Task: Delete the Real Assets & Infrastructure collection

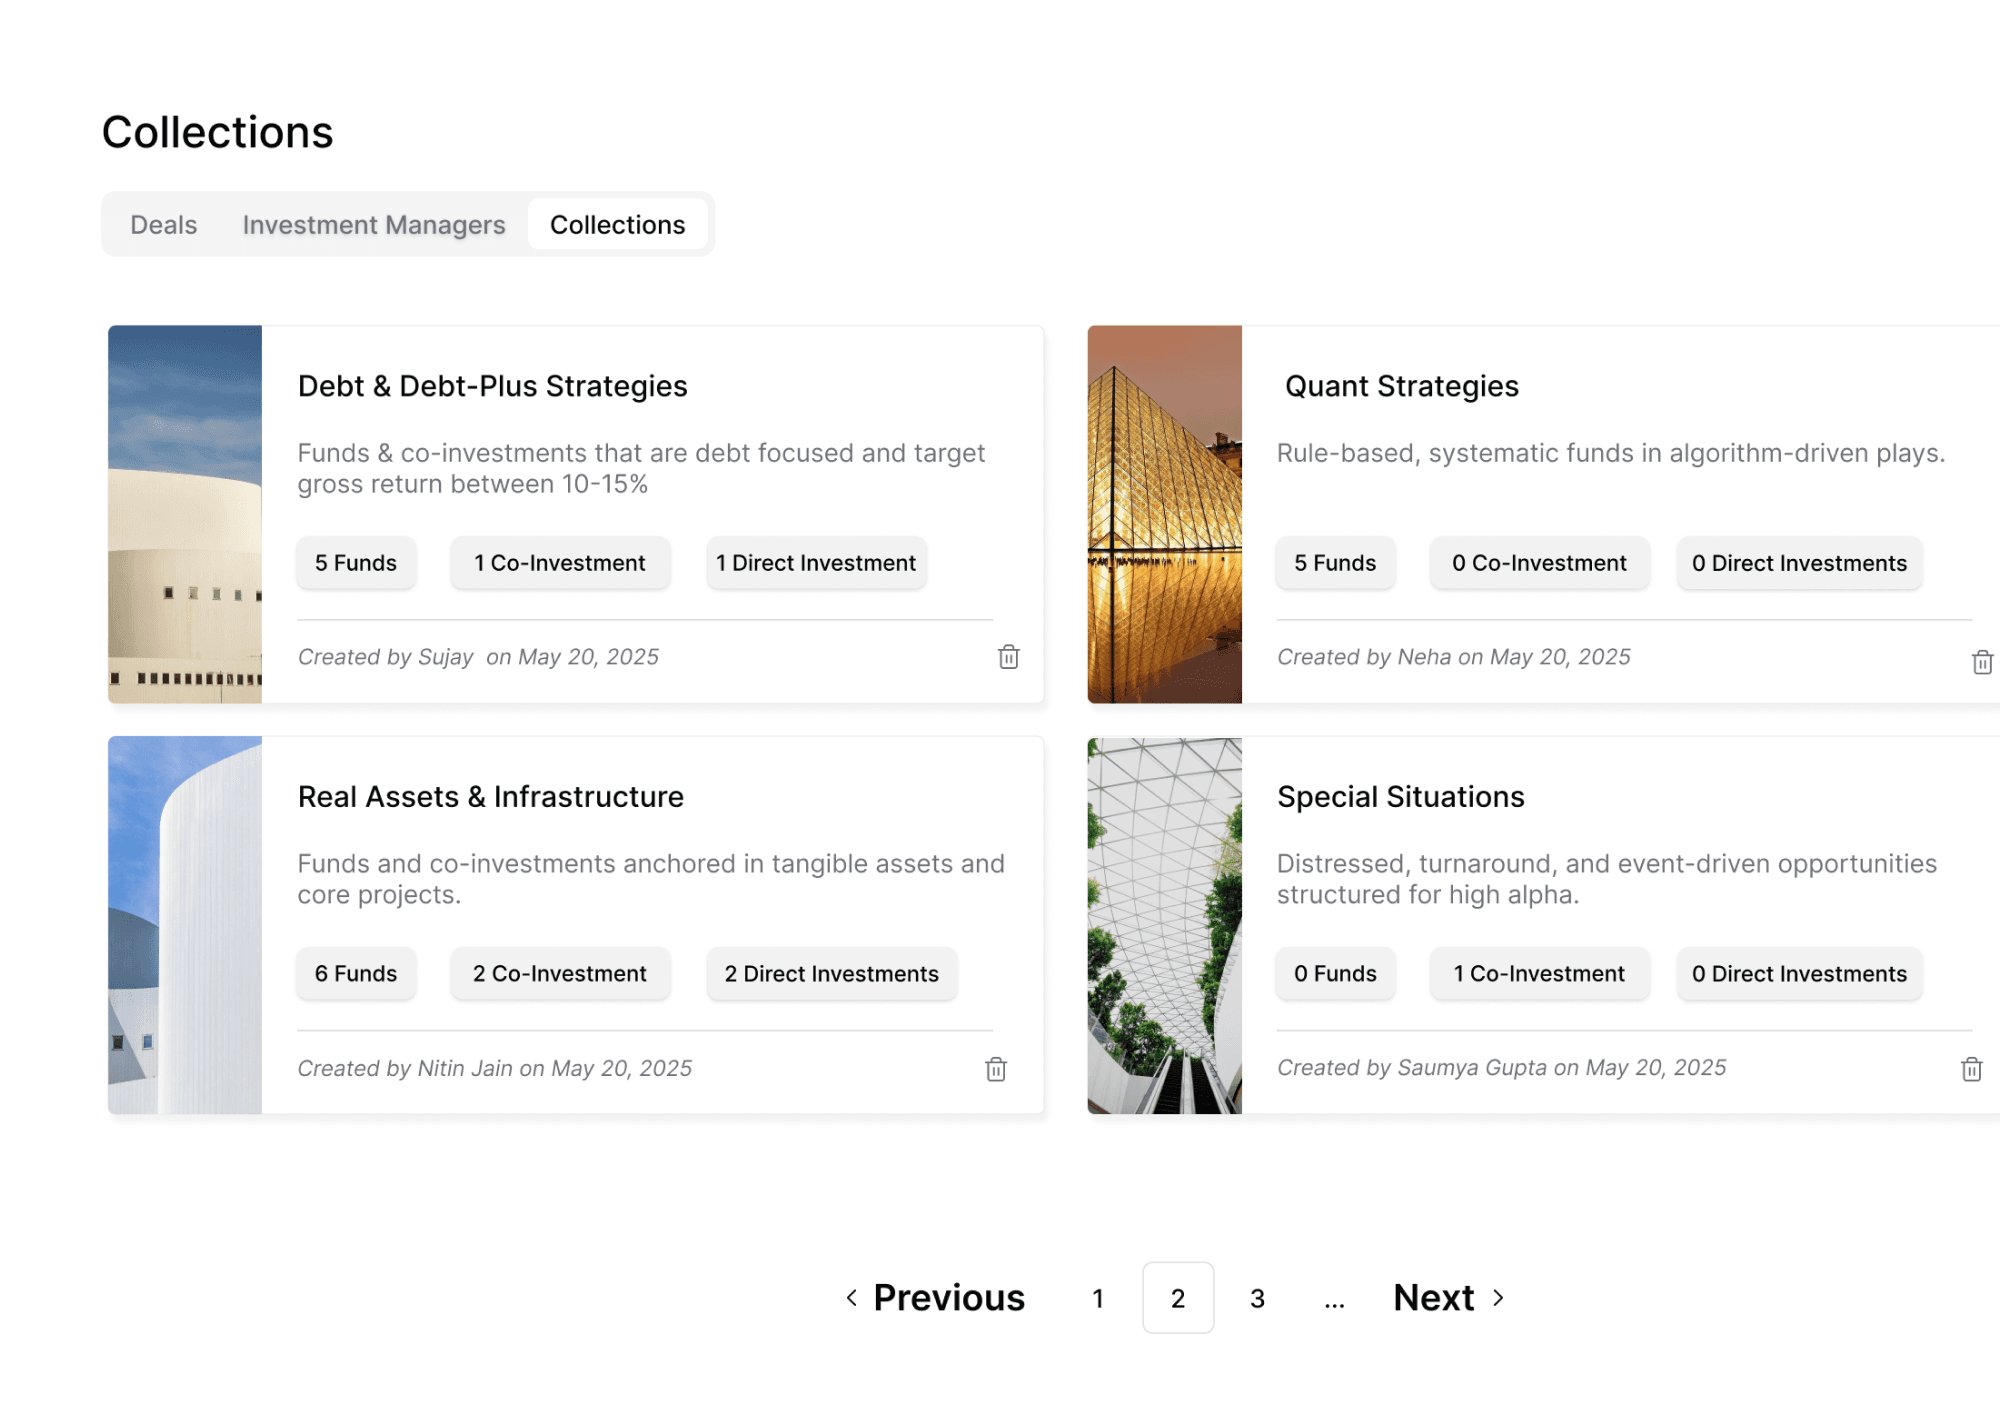Action: click(x=995, y=1069)
